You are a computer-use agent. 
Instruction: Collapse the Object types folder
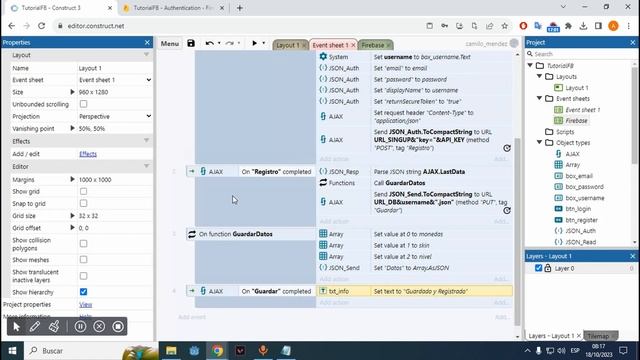(539, 142)
